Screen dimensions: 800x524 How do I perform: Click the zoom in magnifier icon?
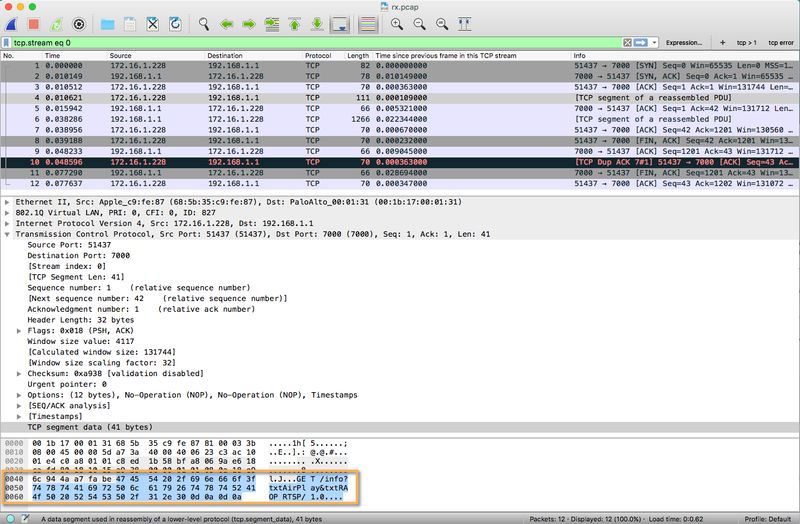(x=397, y=22)
